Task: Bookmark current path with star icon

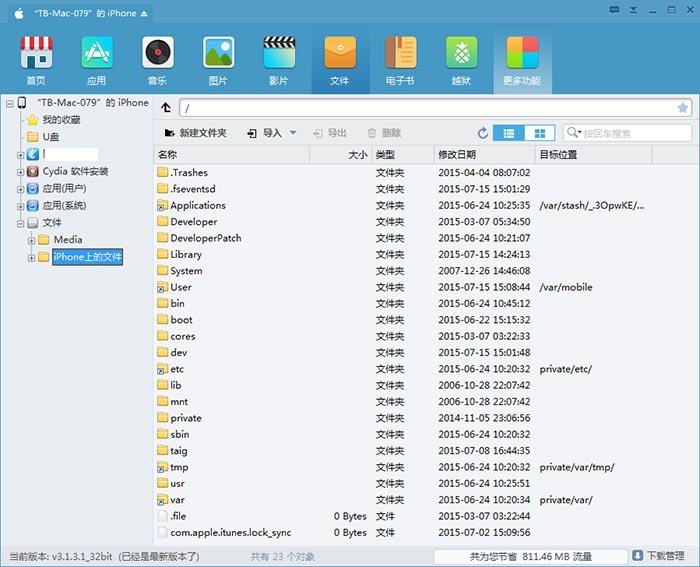Action: 683,107
